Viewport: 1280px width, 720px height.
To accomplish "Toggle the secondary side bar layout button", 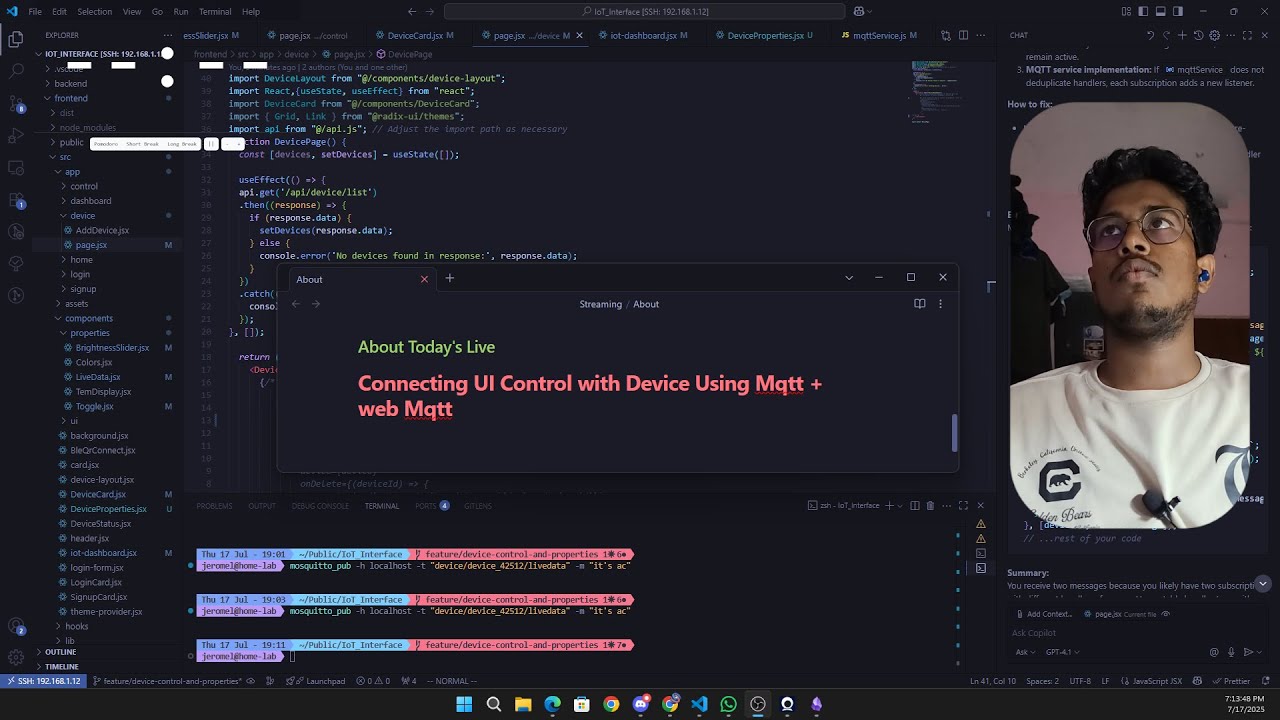I will tap(1178, 12).
